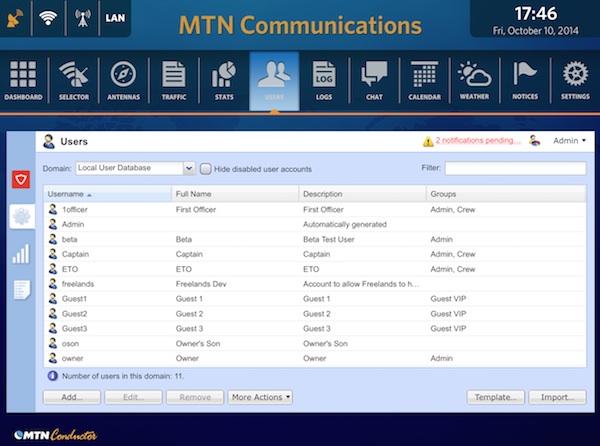The image size is (600, 446).
Task: Select the 1officer user row
Action: (315, 209)
